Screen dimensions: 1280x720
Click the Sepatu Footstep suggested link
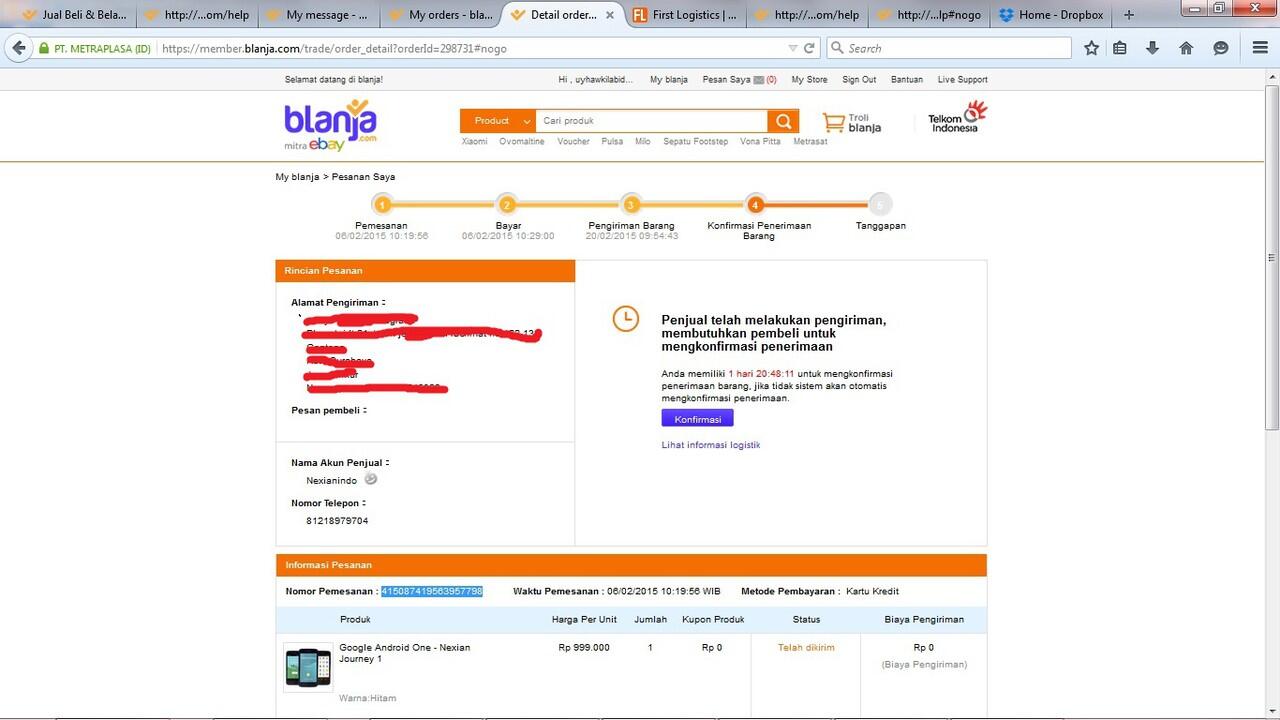[x=695, y=142]
